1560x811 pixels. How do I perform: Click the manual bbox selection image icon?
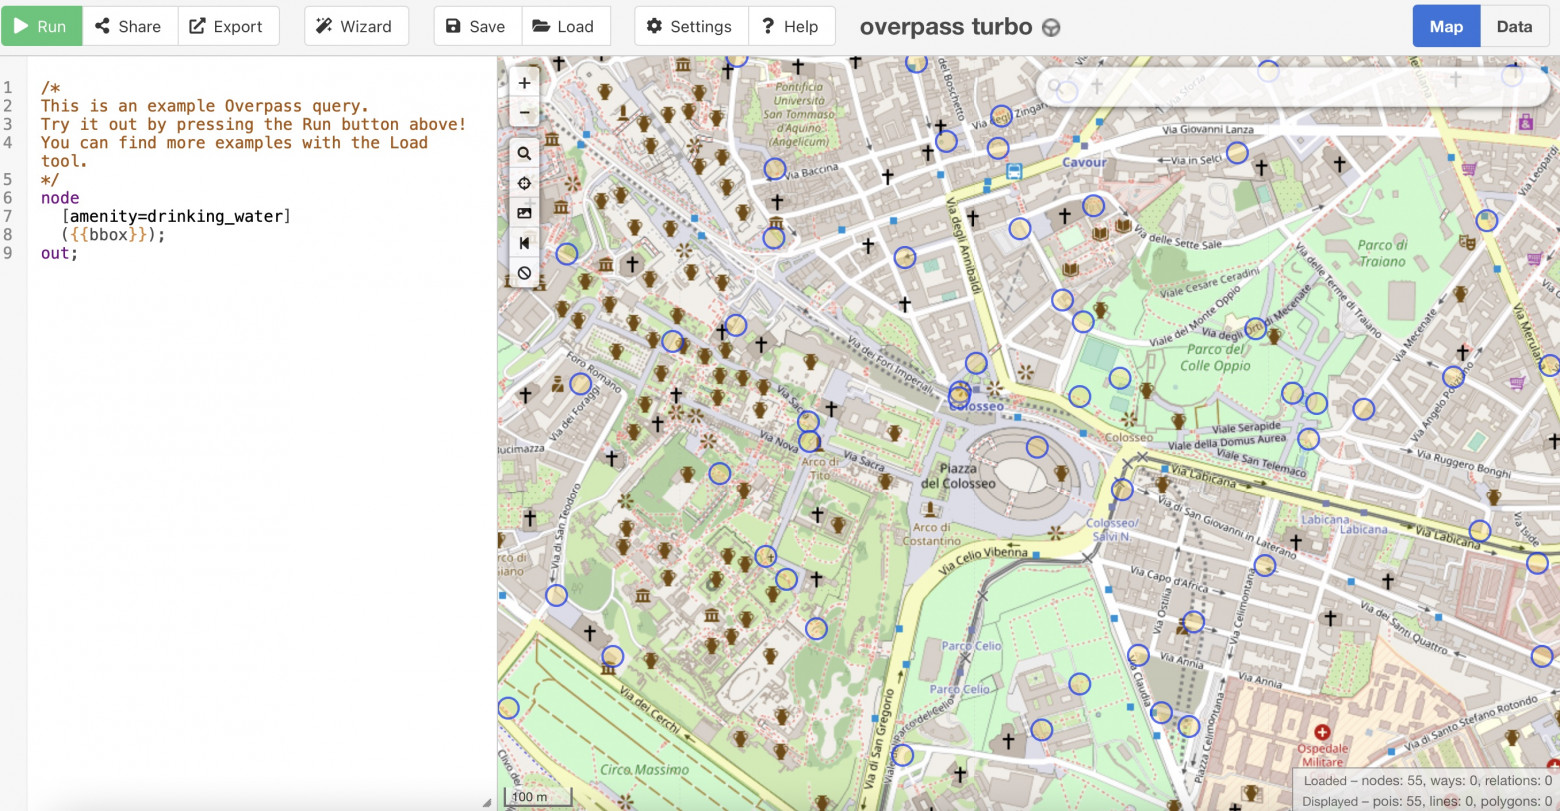pos(524,213)
